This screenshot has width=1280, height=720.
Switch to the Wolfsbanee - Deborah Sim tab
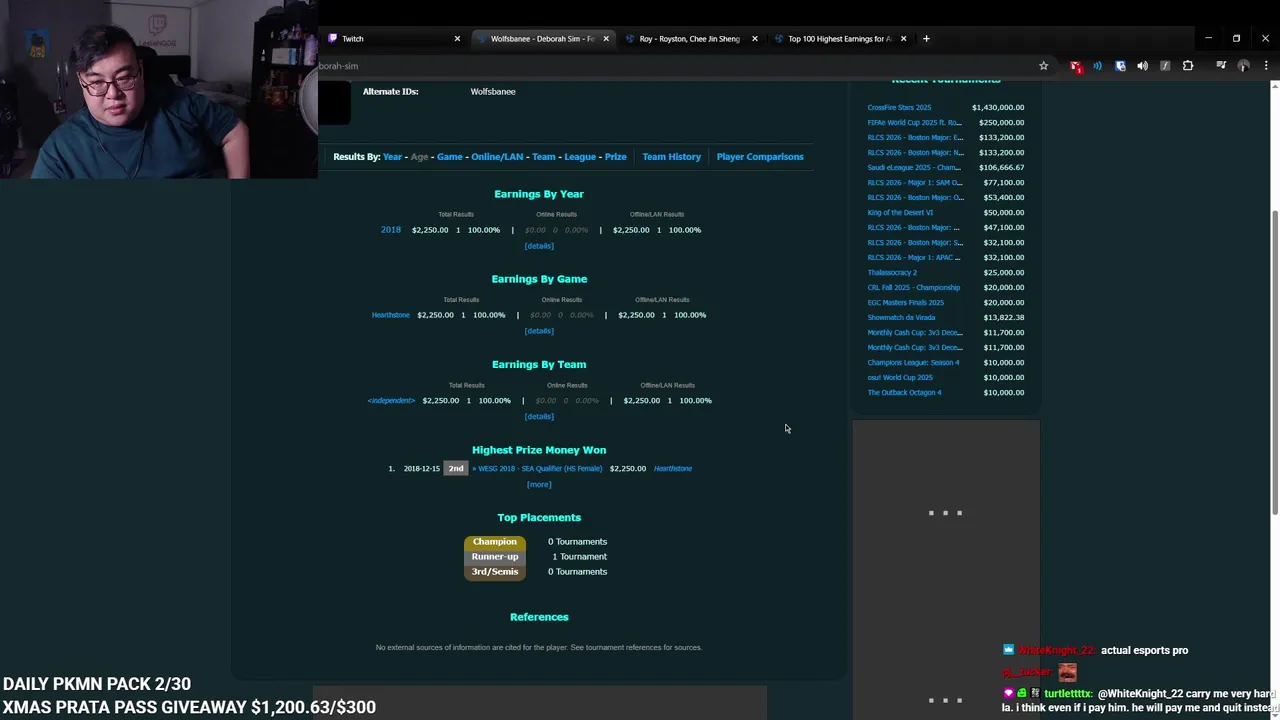click(543, 39)
